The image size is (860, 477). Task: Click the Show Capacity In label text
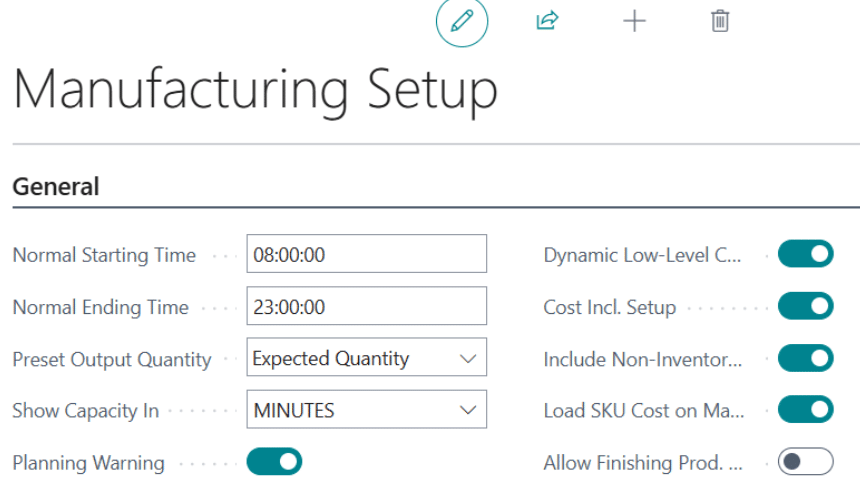(x=85, y=411)
